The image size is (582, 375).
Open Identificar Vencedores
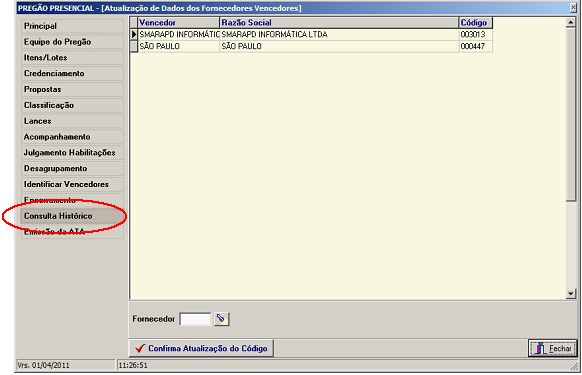pyautogui.click(x=72, y=185)
